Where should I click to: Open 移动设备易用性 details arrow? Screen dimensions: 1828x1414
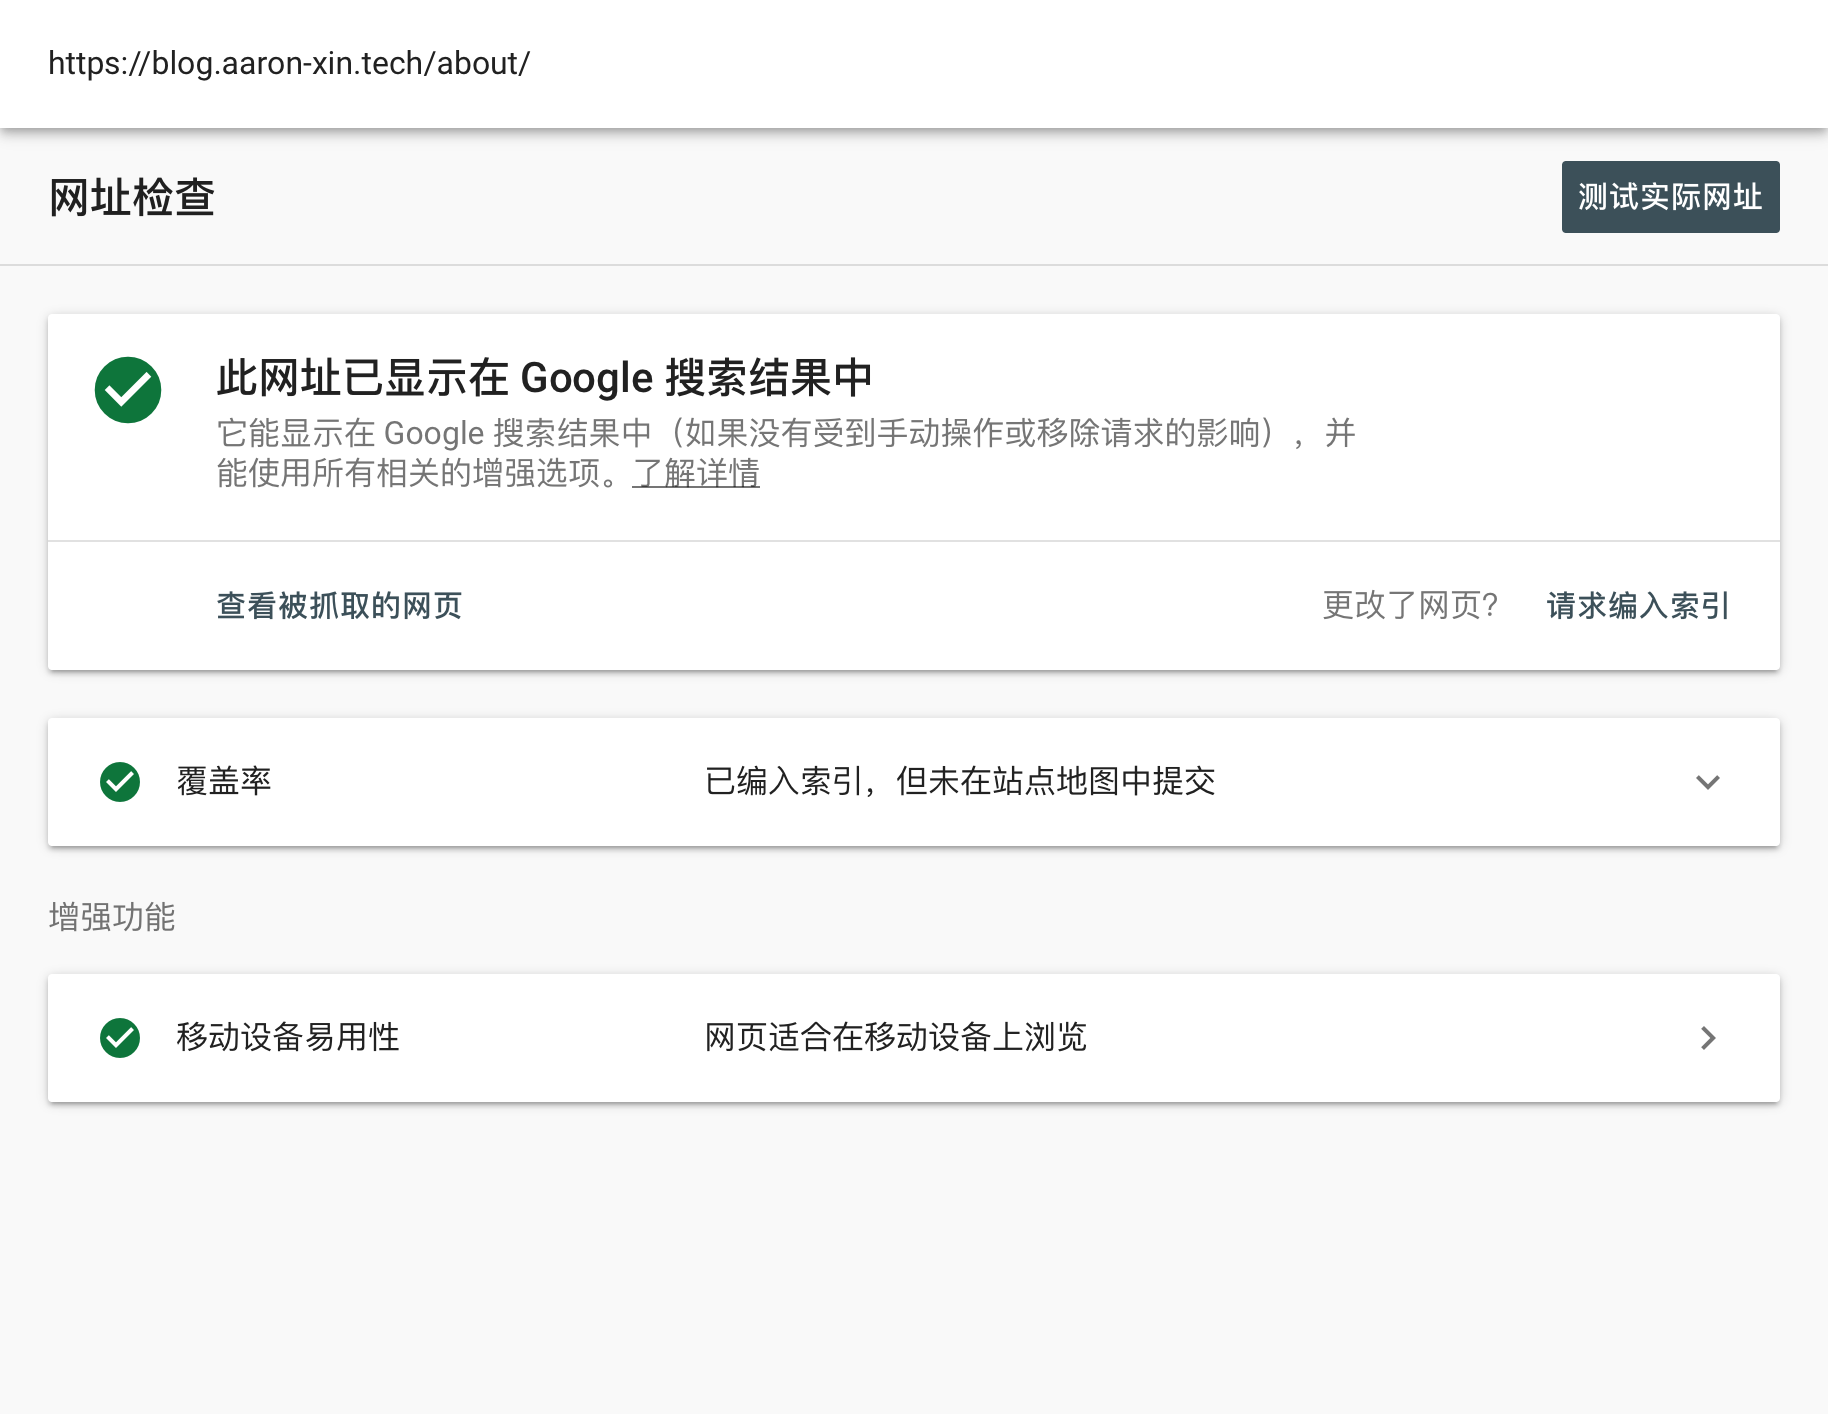point(1708,1038)
